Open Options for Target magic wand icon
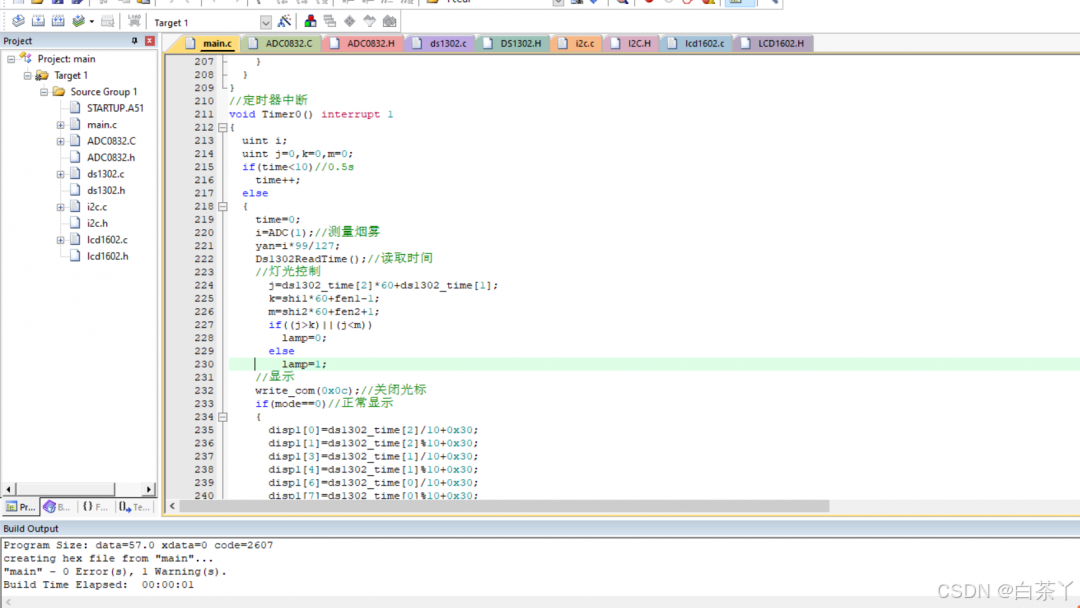 (x=285, y=21)
